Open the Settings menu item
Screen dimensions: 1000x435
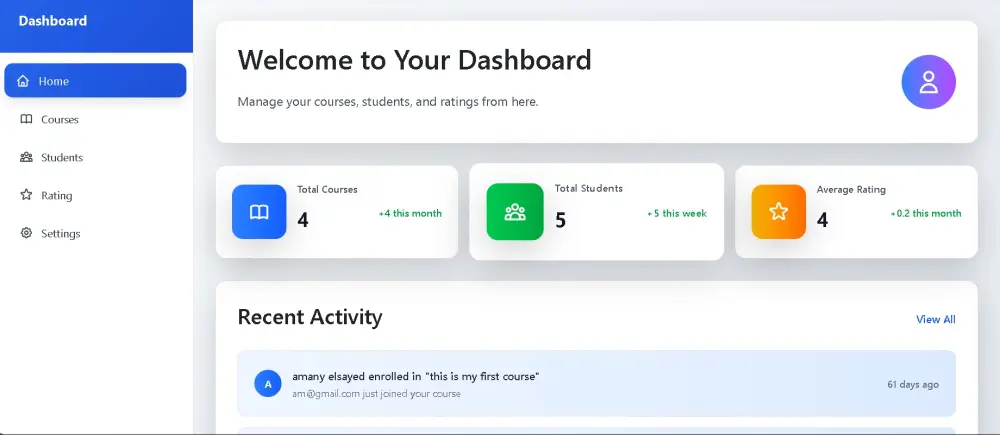click(95, 233)
